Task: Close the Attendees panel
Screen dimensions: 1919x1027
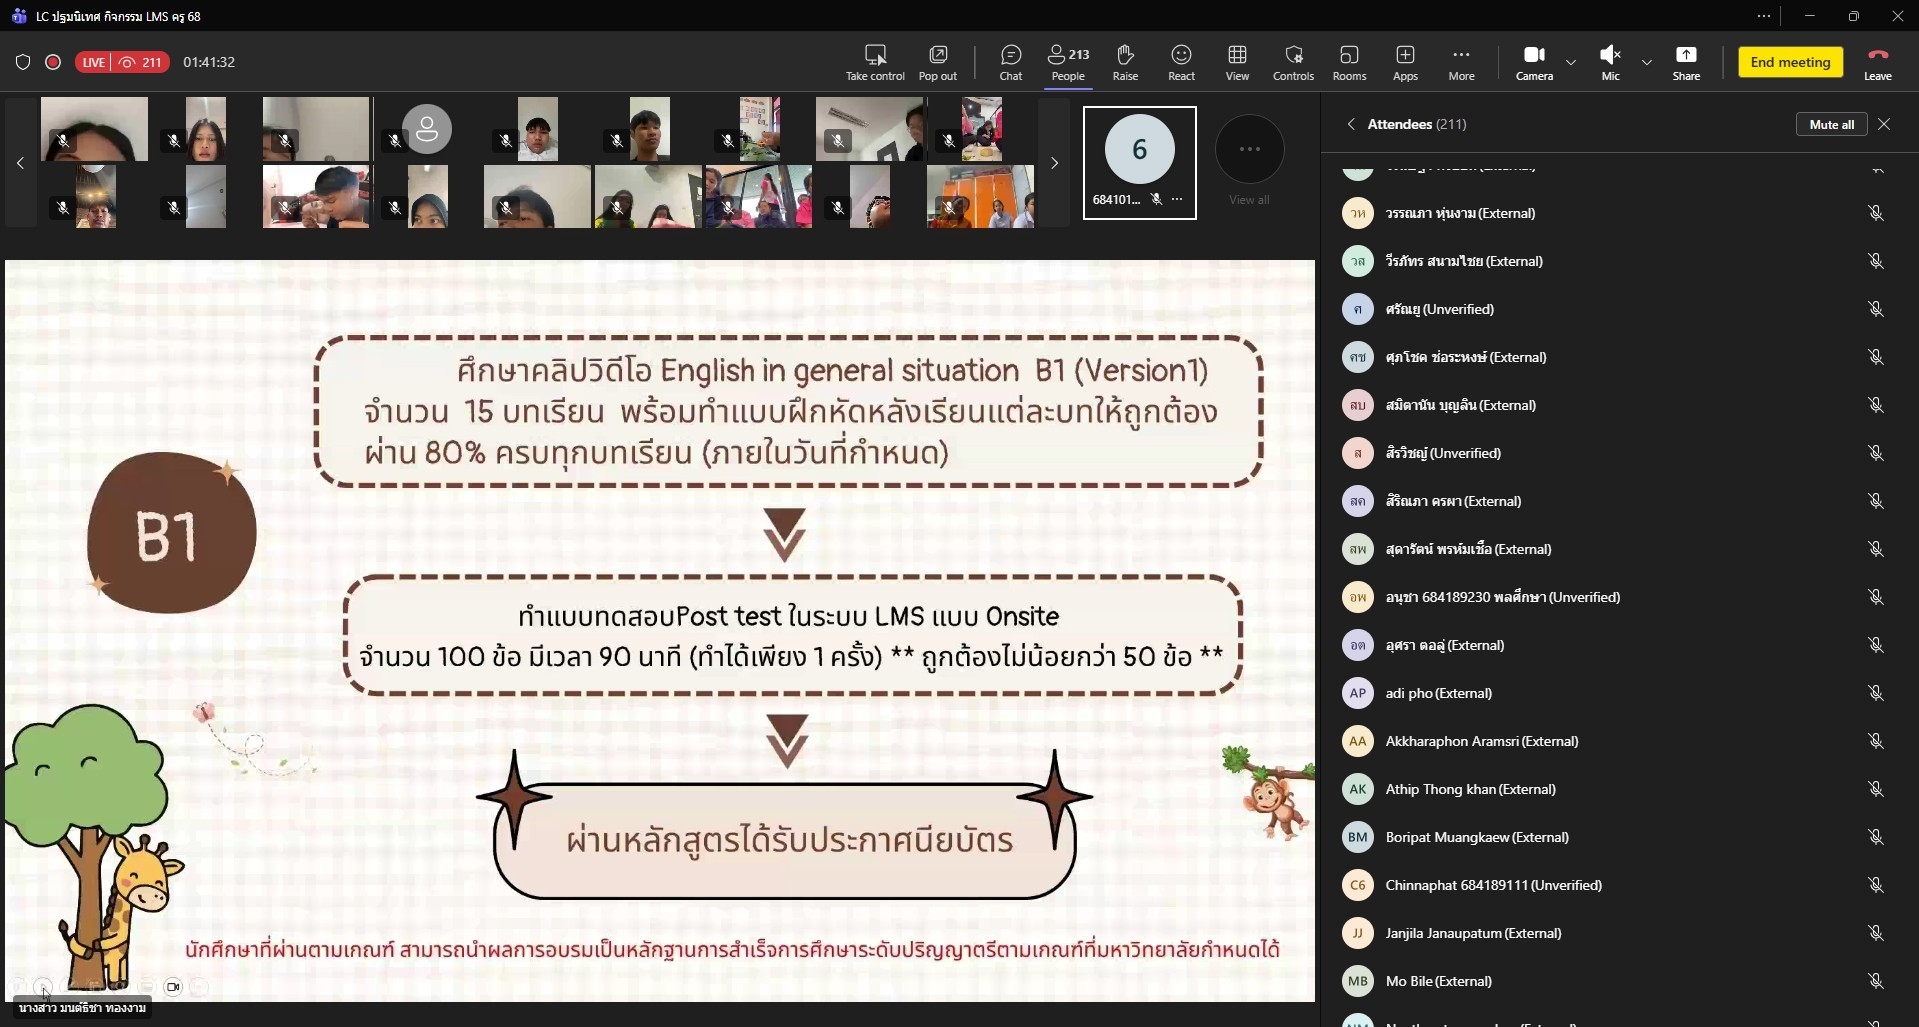Action: 1884,124
